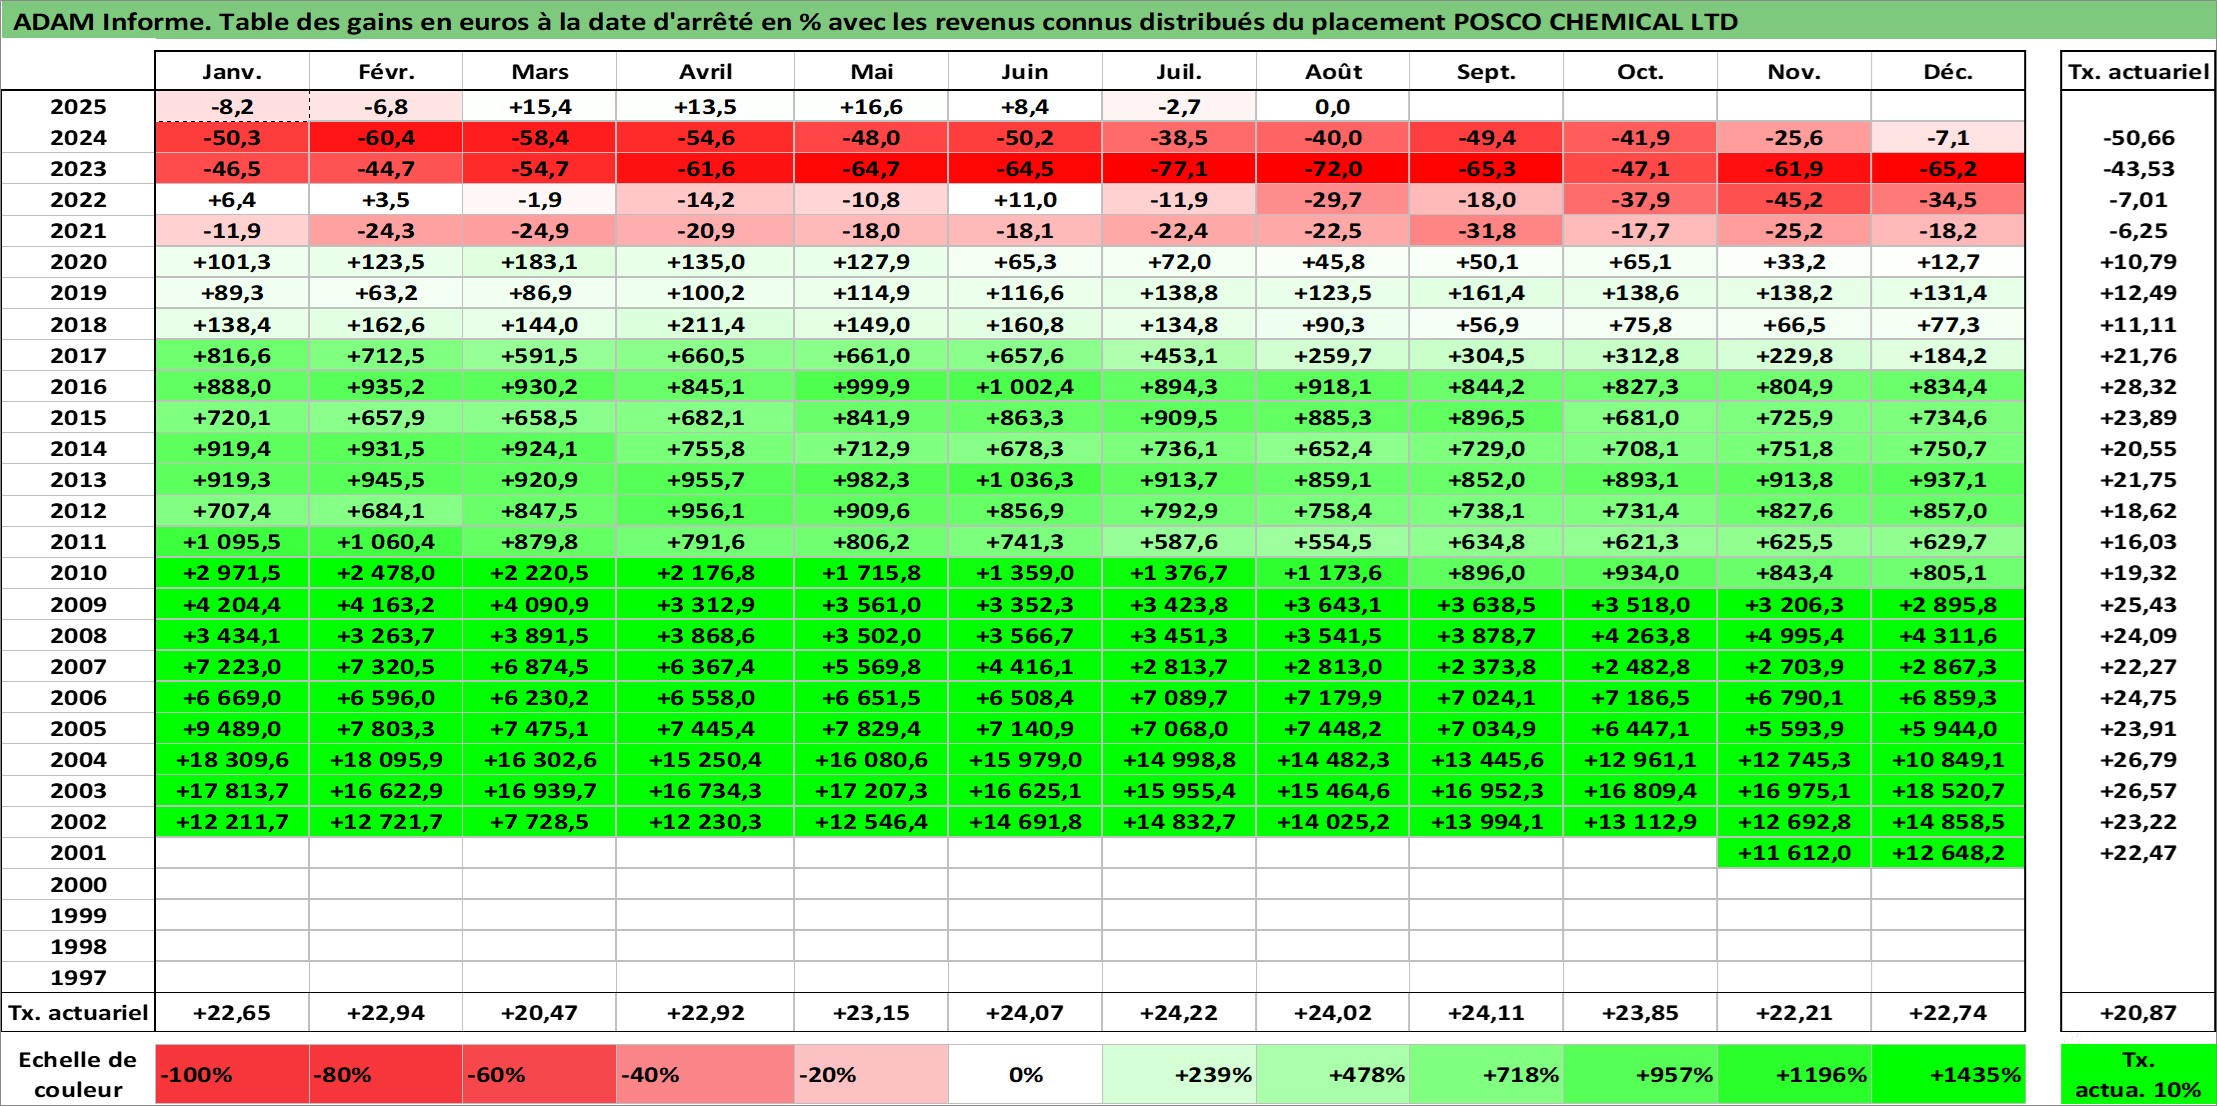Click the -31,8 cell in 2021 row
This screenshot has width=2217, height=1106.
[x=1486, y=231]
